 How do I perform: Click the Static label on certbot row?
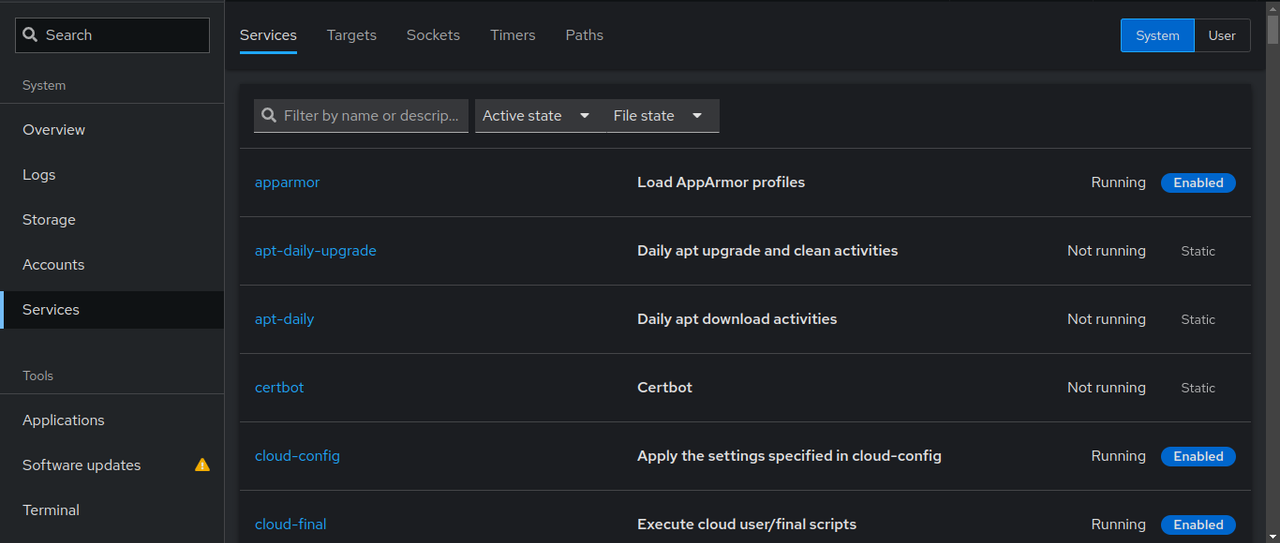click(x=1198, y=387)
